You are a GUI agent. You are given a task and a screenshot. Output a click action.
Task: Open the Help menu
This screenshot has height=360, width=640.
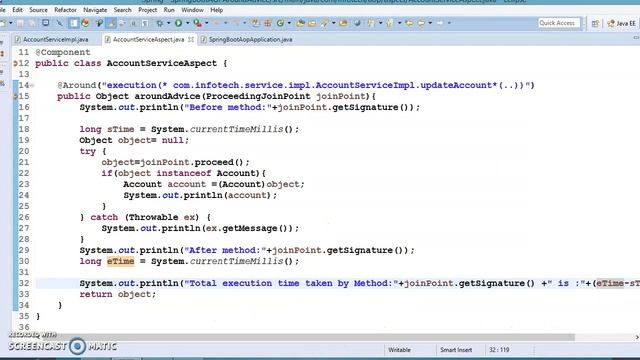217,10
